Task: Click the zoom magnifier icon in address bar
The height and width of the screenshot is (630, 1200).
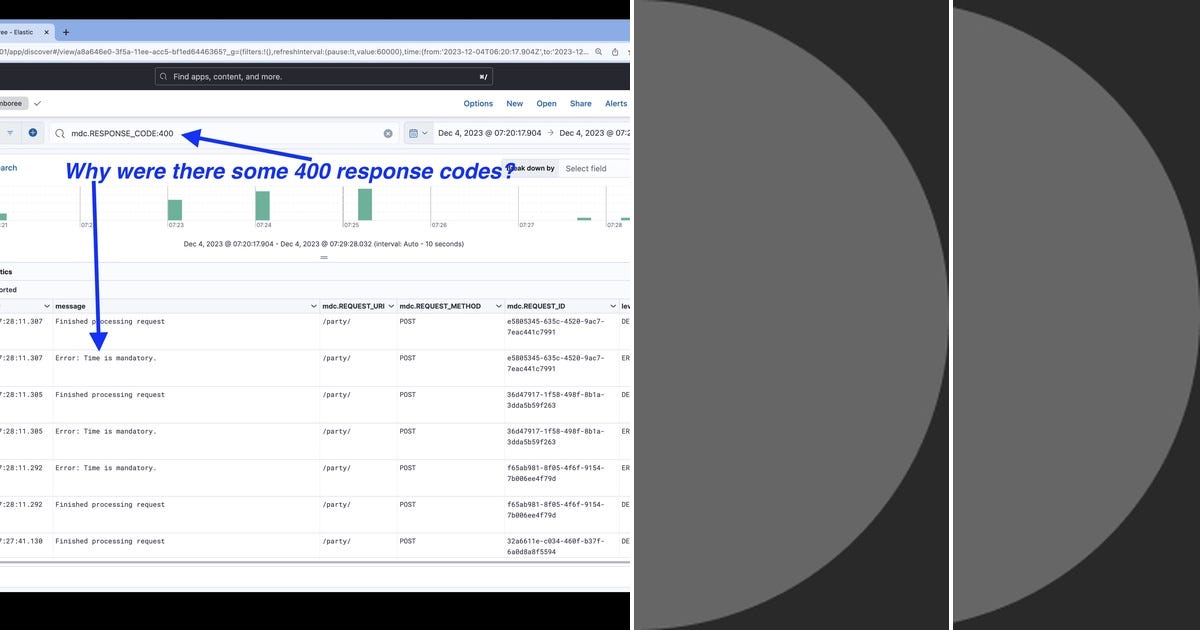Action: click(x=600, y=51)
